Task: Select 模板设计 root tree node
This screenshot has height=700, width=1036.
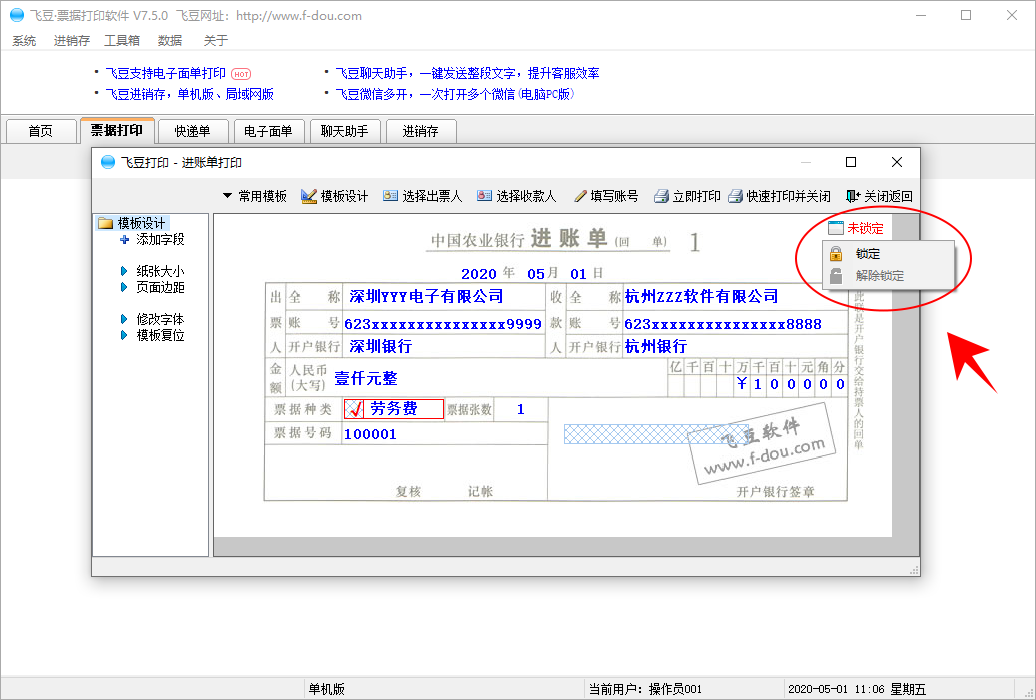Action: [x=141, y=223]
